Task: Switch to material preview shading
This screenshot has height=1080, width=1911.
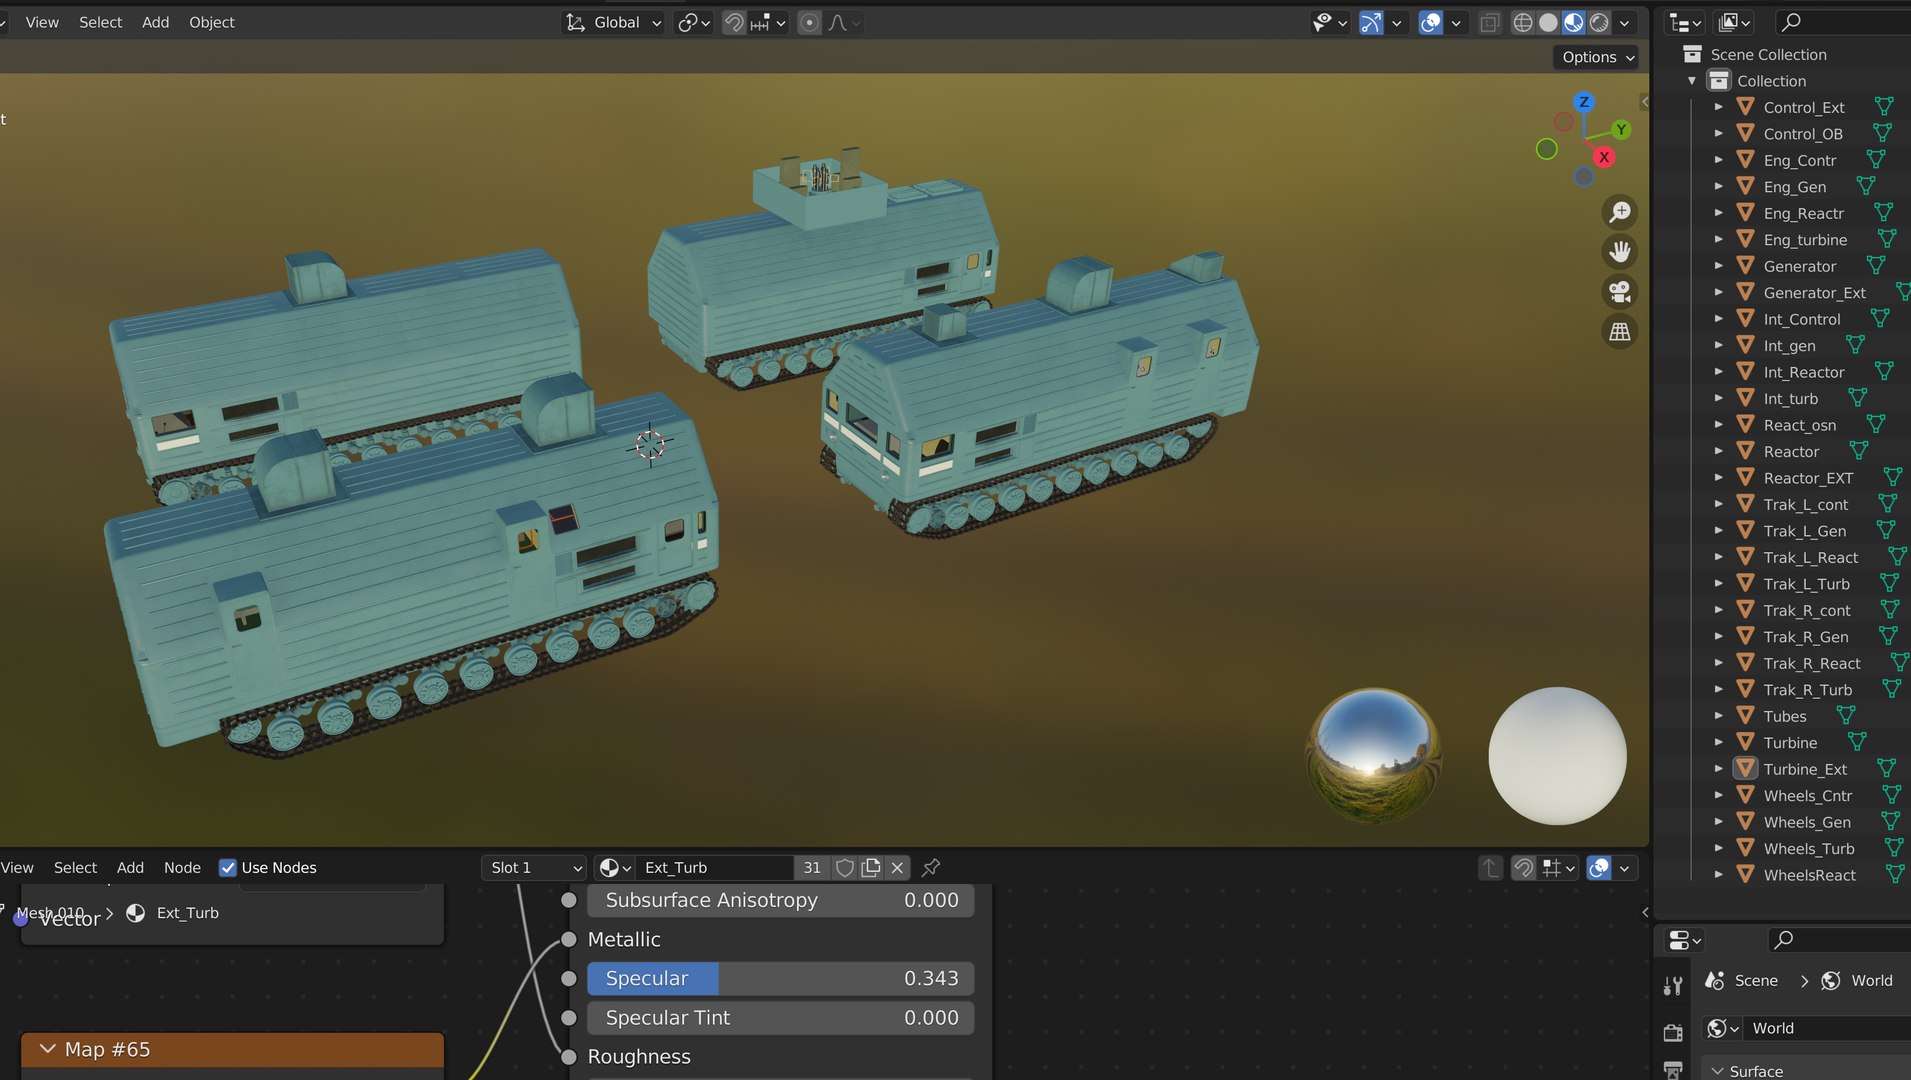Action: click(x=1573, y=22)
